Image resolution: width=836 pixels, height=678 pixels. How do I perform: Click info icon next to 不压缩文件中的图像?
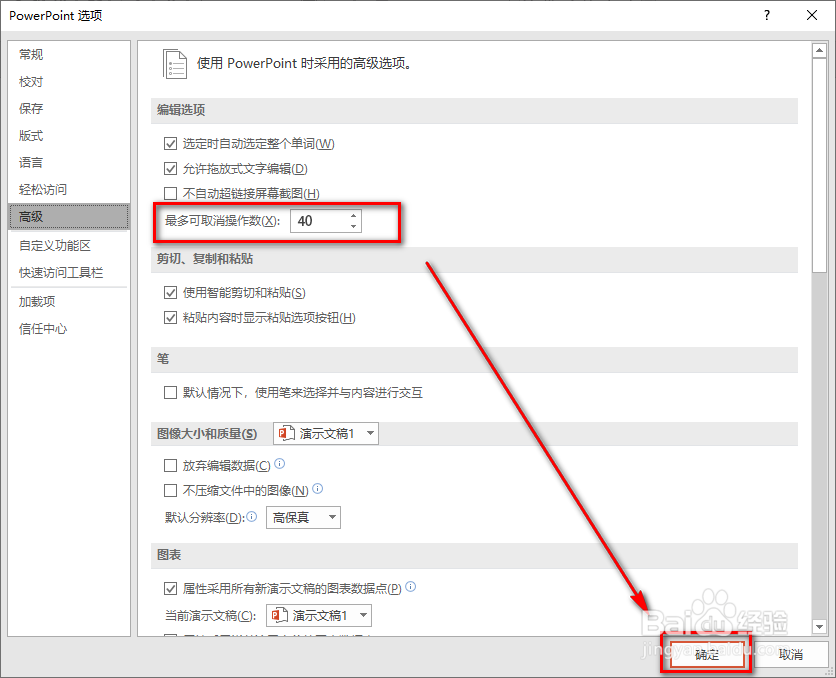pyautogui.click(x=317, y=488)
